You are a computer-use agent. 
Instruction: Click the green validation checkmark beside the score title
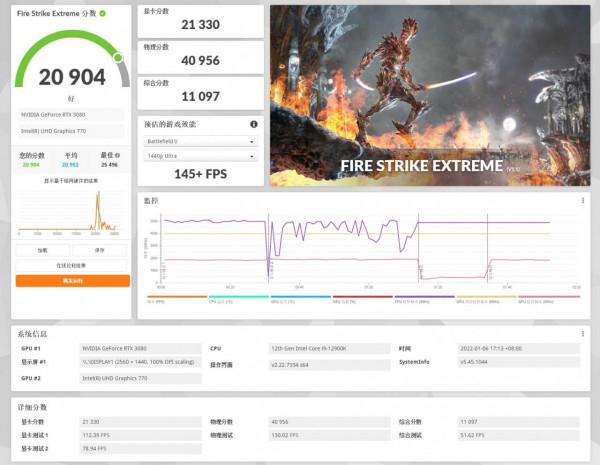(102, 14)
